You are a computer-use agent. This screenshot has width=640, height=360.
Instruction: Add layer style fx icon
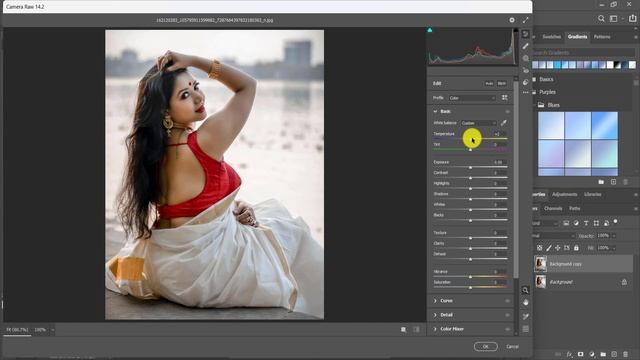(569, 354)
